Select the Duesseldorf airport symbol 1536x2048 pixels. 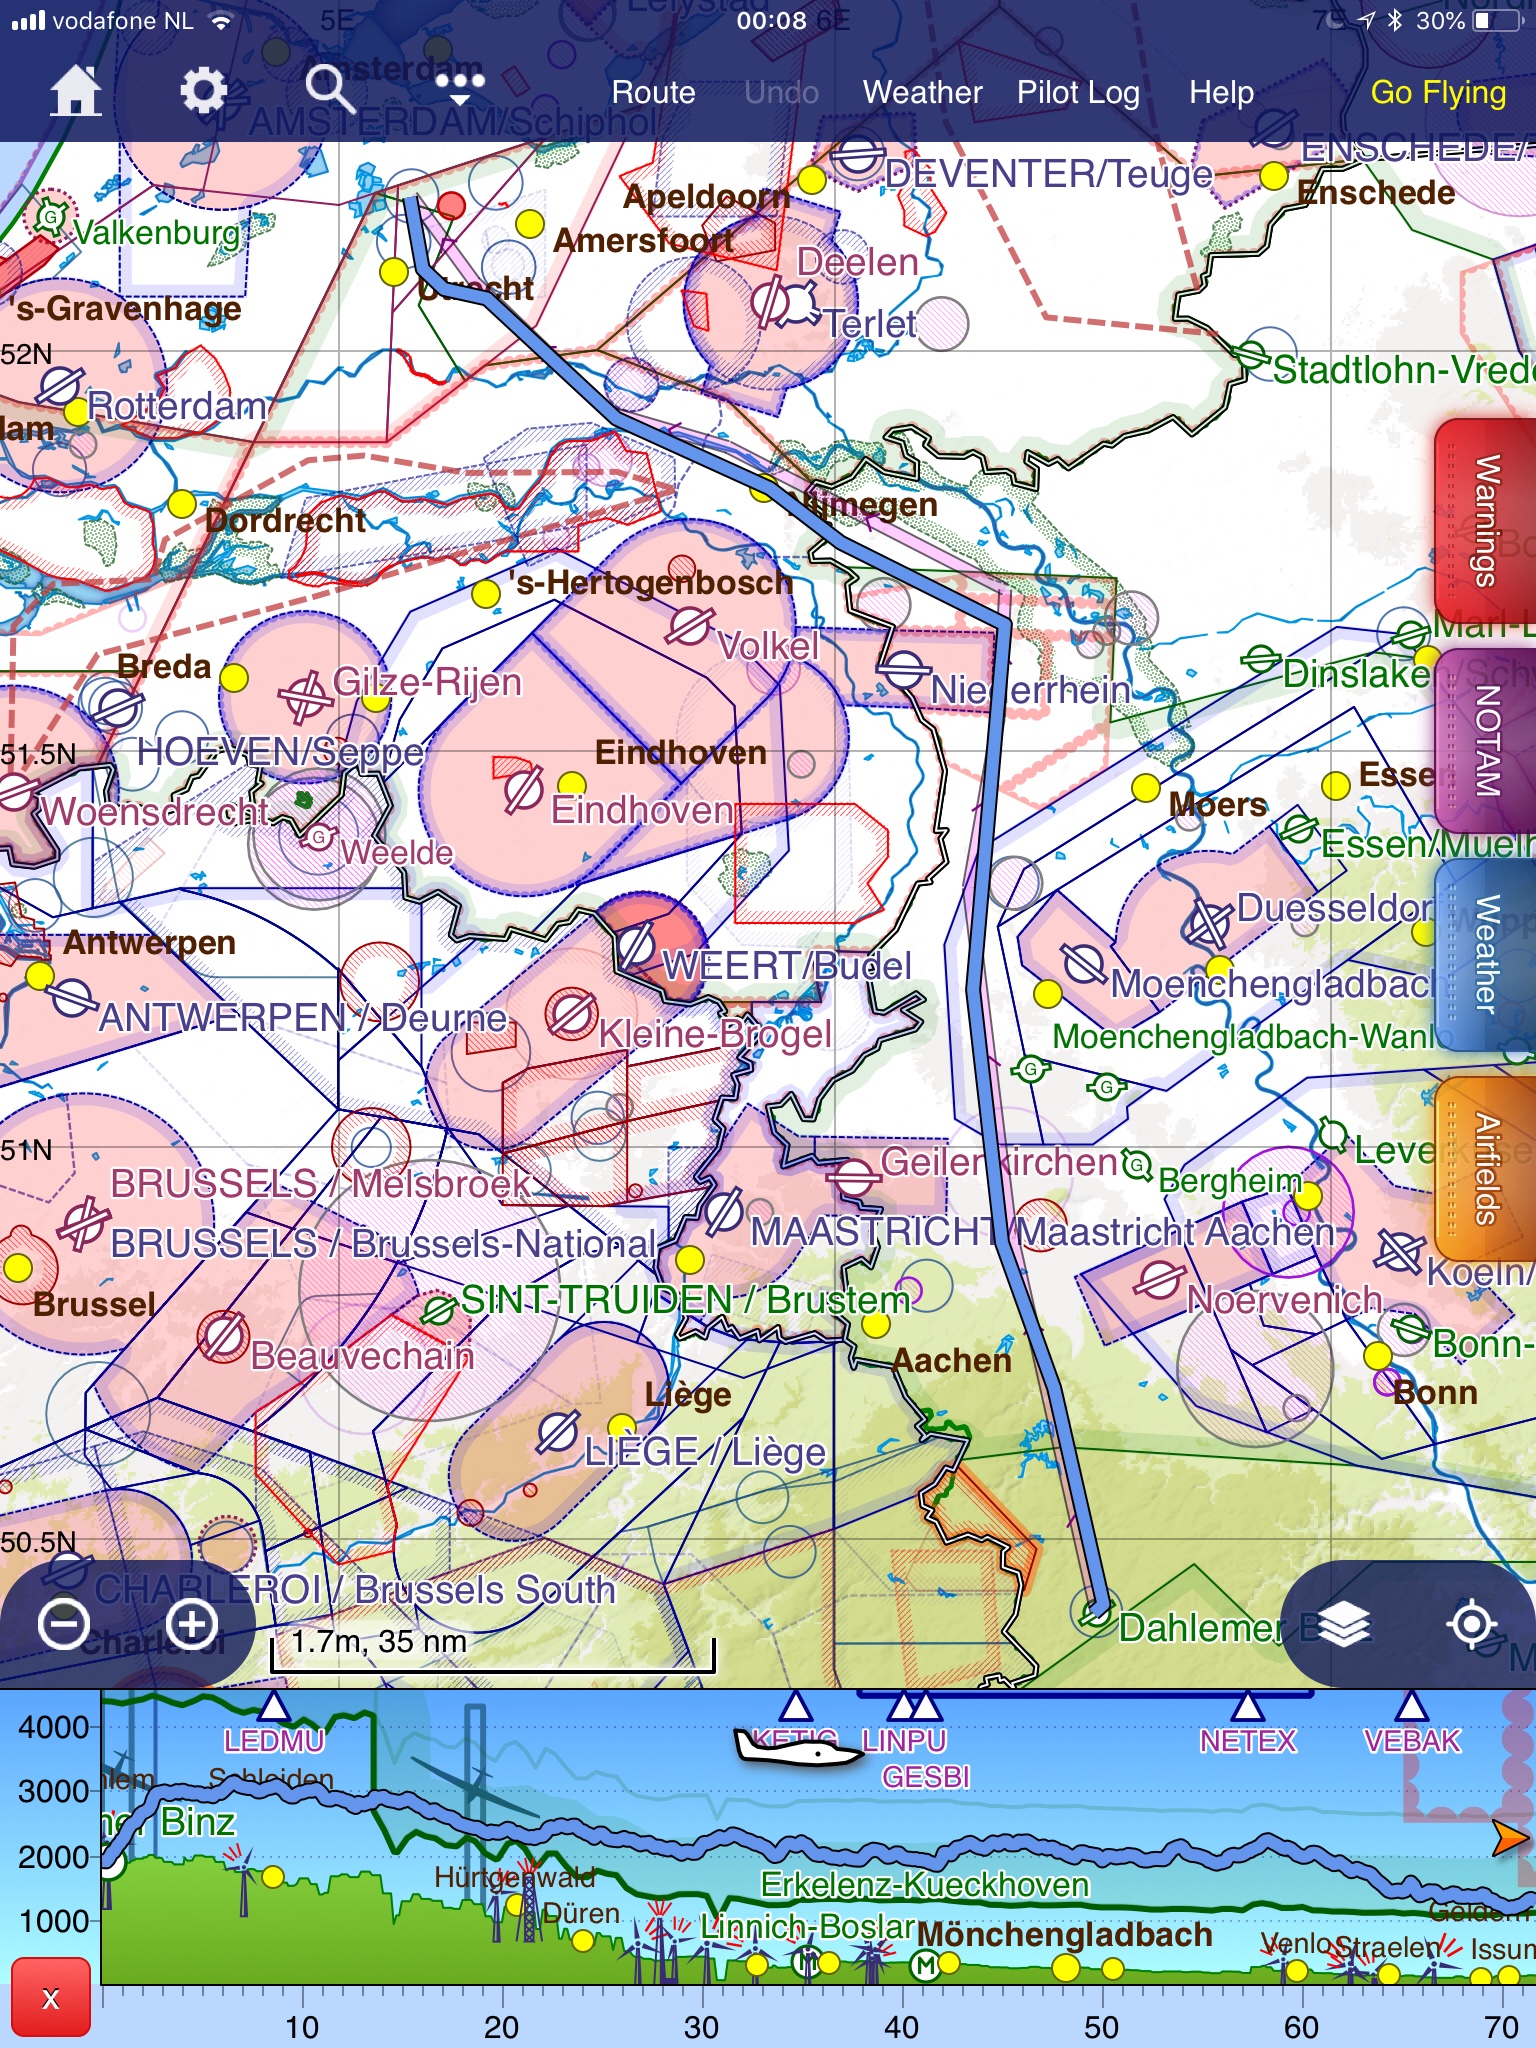[x=1208, y=922]
